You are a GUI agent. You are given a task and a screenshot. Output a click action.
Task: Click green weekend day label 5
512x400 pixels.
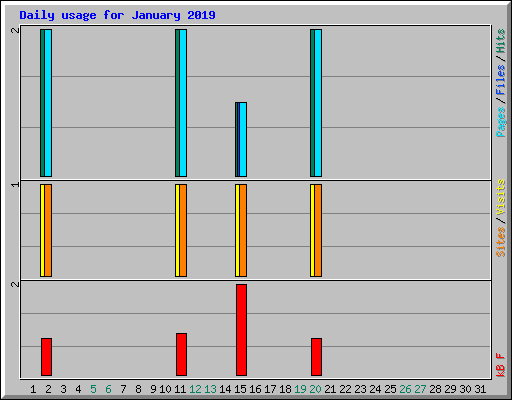point(93,389)
